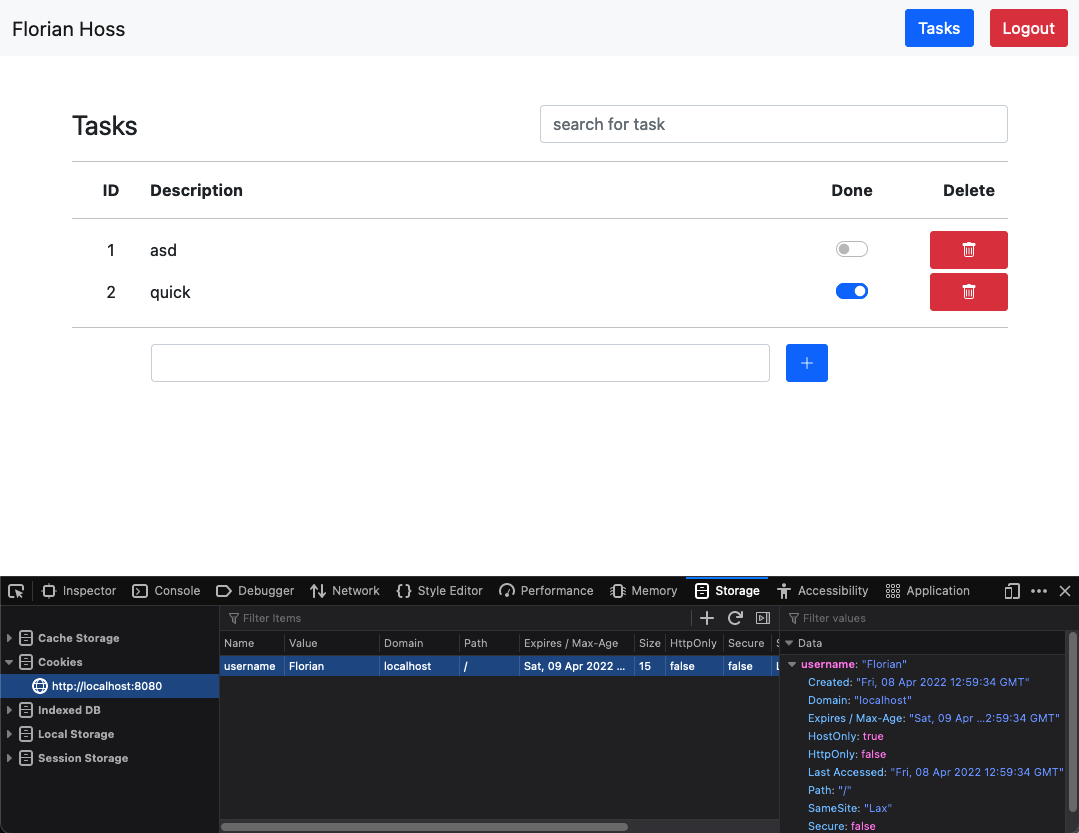1079x833 pixels.
Task: Click the SameSite "Lax" detail line
Action: tap(849, 808)
